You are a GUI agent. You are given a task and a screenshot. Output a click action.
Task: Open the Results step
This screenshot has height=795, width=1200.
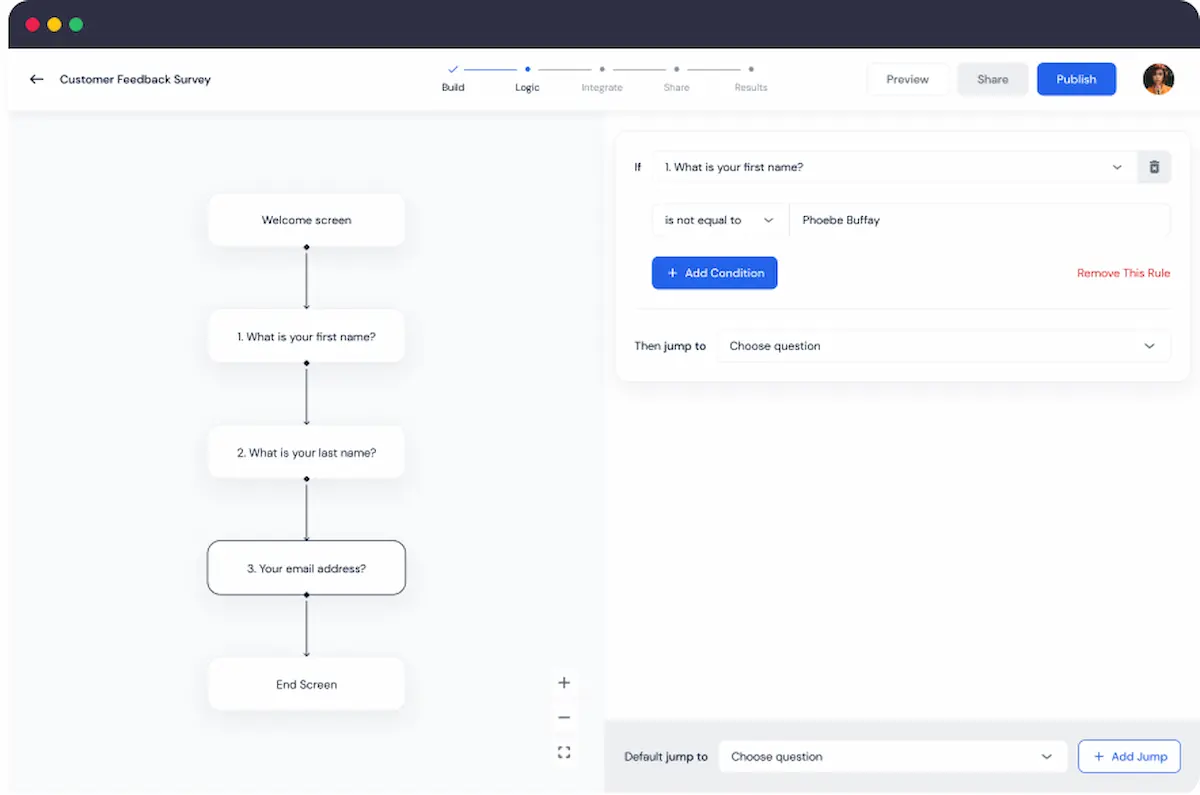[x=751, y=78]
